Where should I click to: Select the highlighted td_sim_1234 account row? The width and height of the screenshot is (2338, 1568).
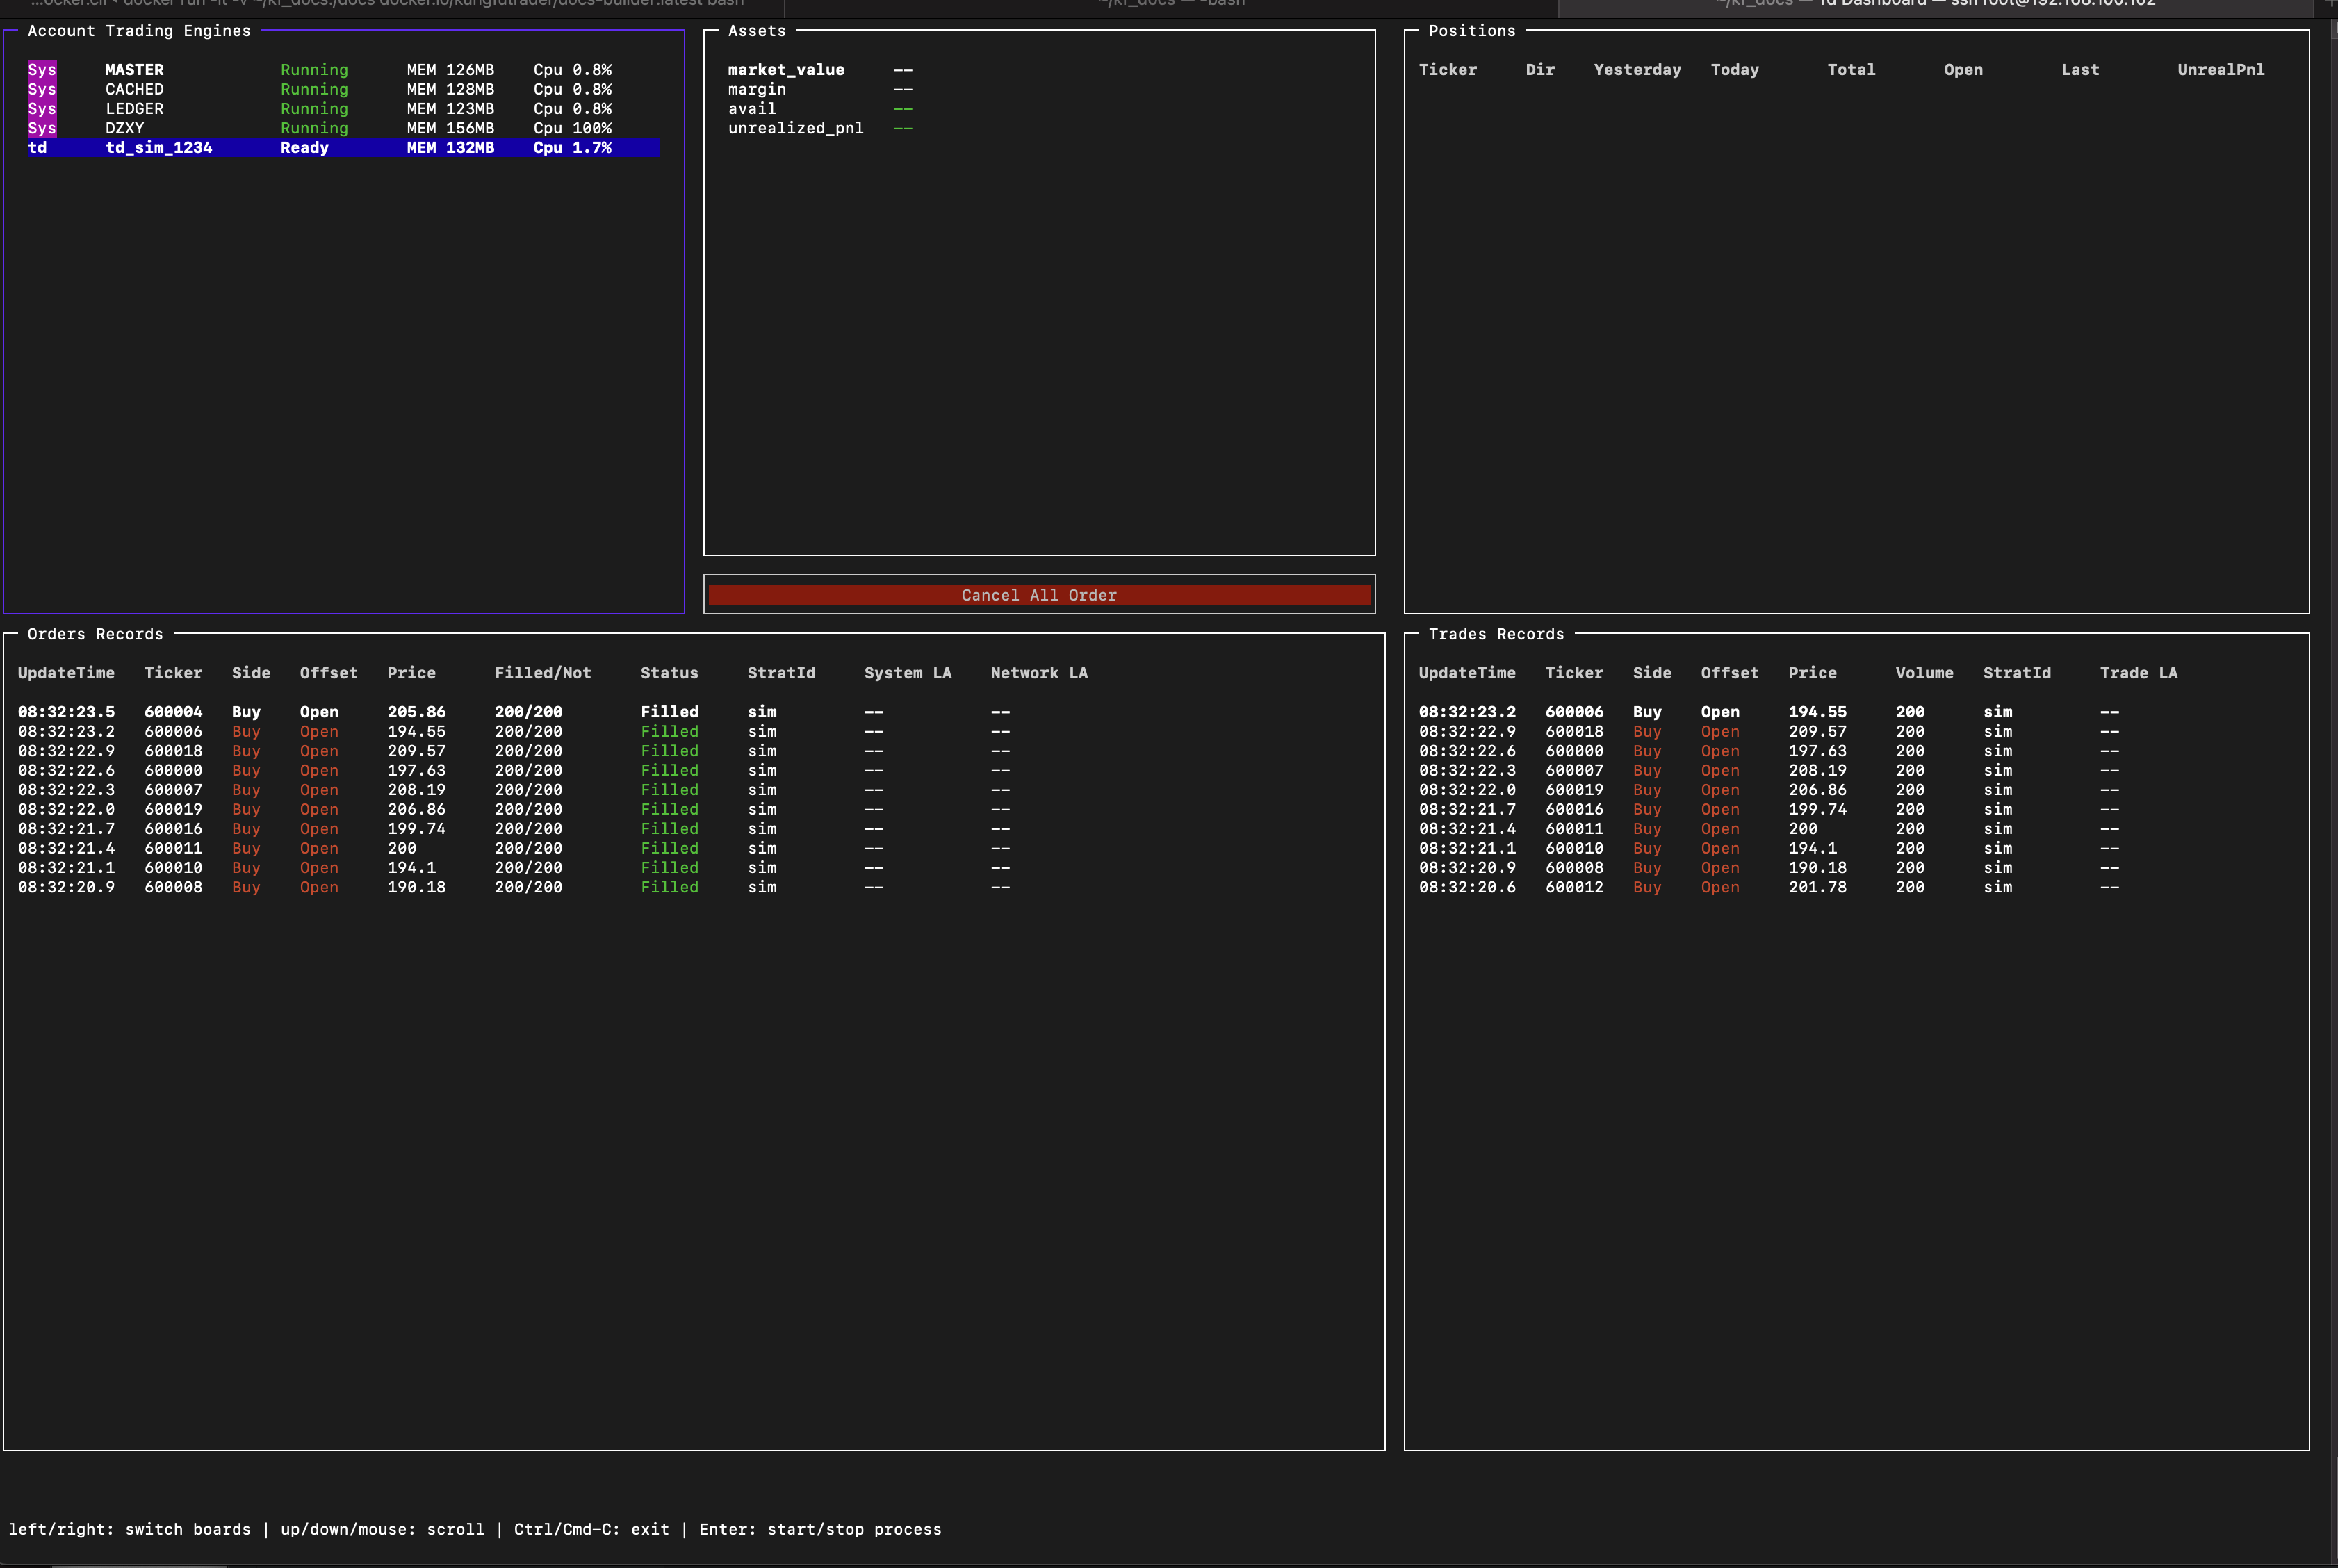point(343,148)
